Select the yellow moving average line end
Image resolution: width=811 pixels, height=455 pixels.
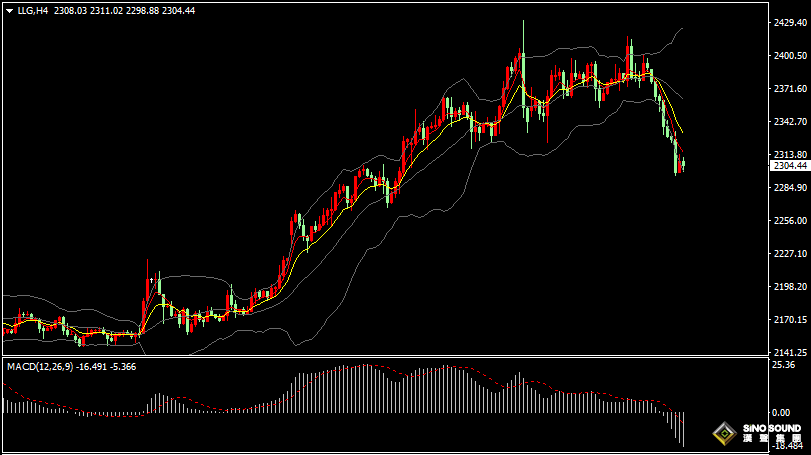tap(681, 131)
